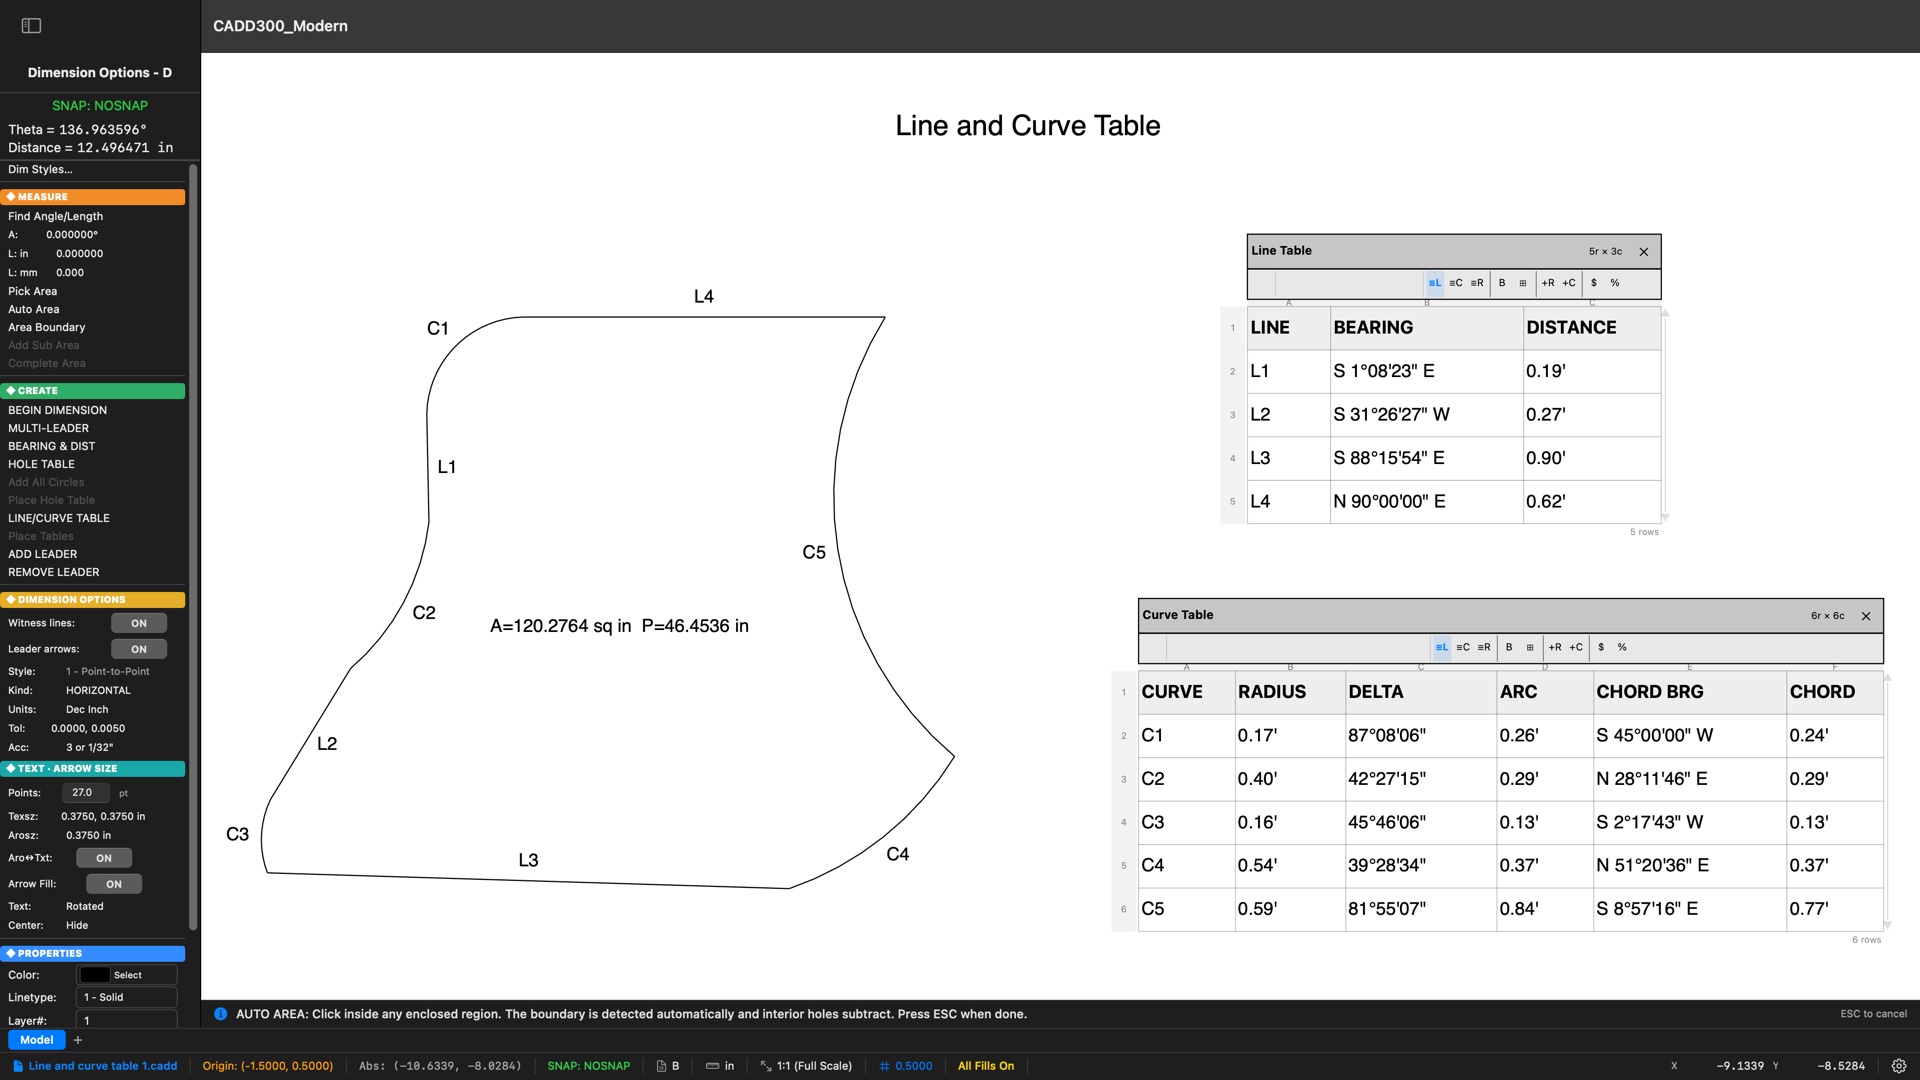Screen dimensions: 1920x1080
Task: Add a new model tab with plus
Action: pos(78,1040)
